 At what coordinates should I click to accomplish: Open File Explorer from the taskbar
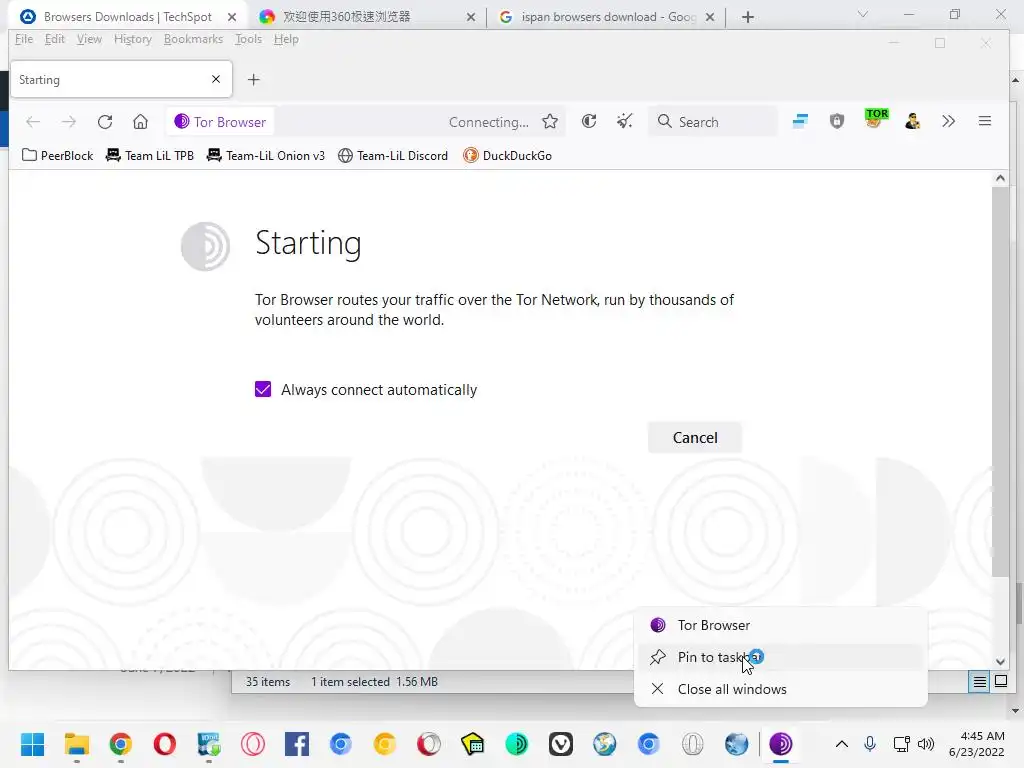click(x=76, y=744)
